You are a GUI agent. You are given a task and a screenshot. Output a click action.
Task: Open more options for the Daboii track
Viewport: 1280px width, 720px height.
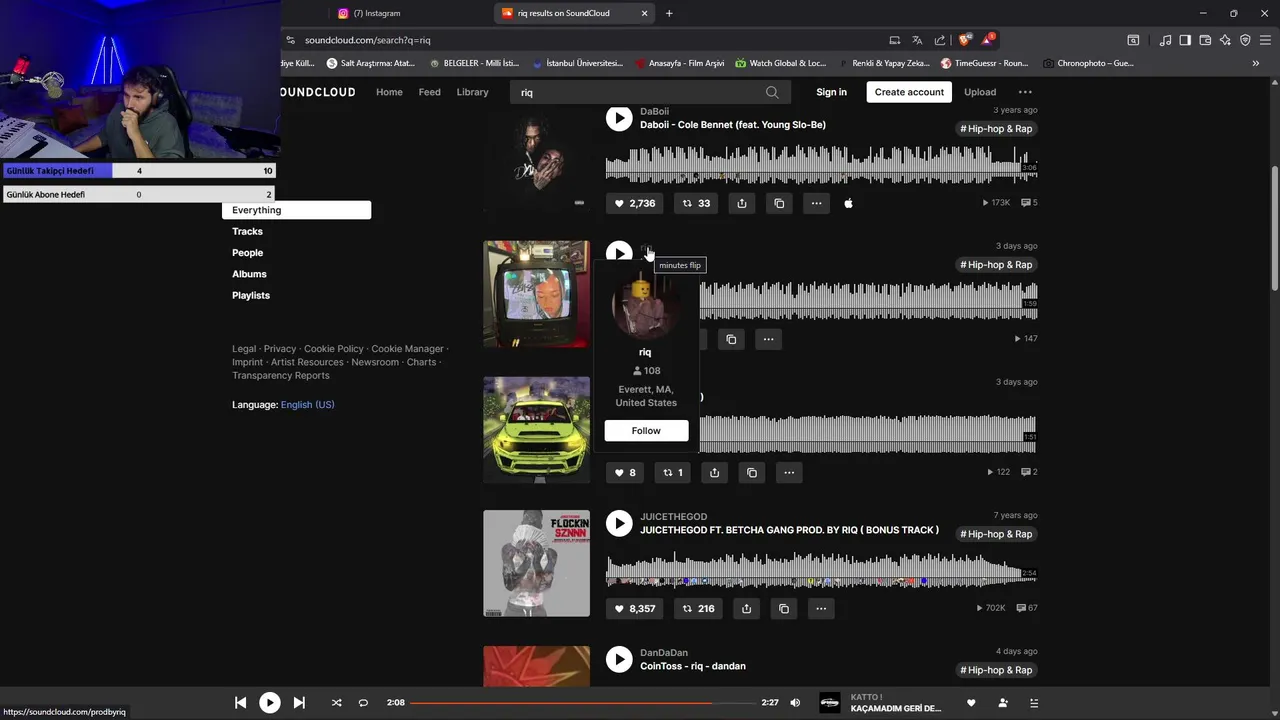(816, 203)
